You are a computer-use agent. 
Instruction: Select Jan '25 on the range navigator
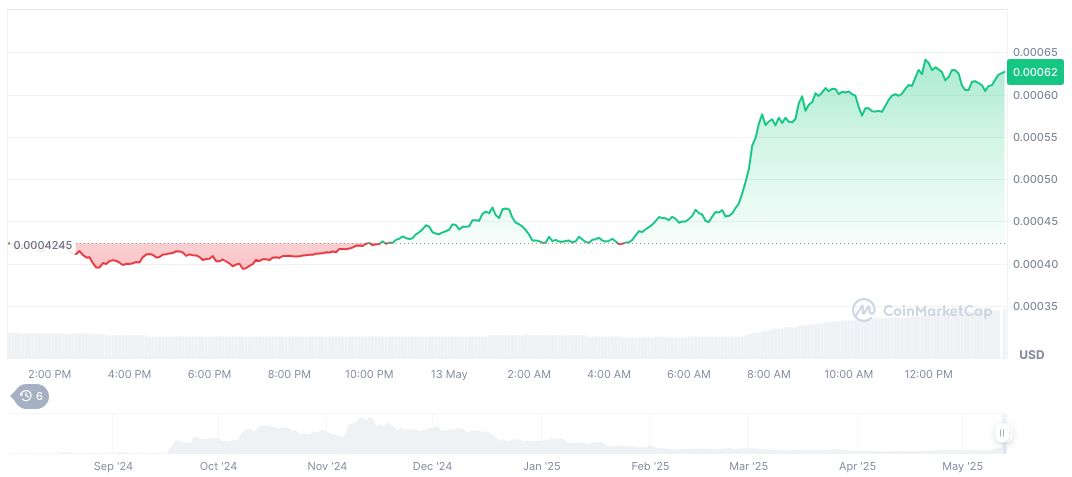click(x=541, y=466)
